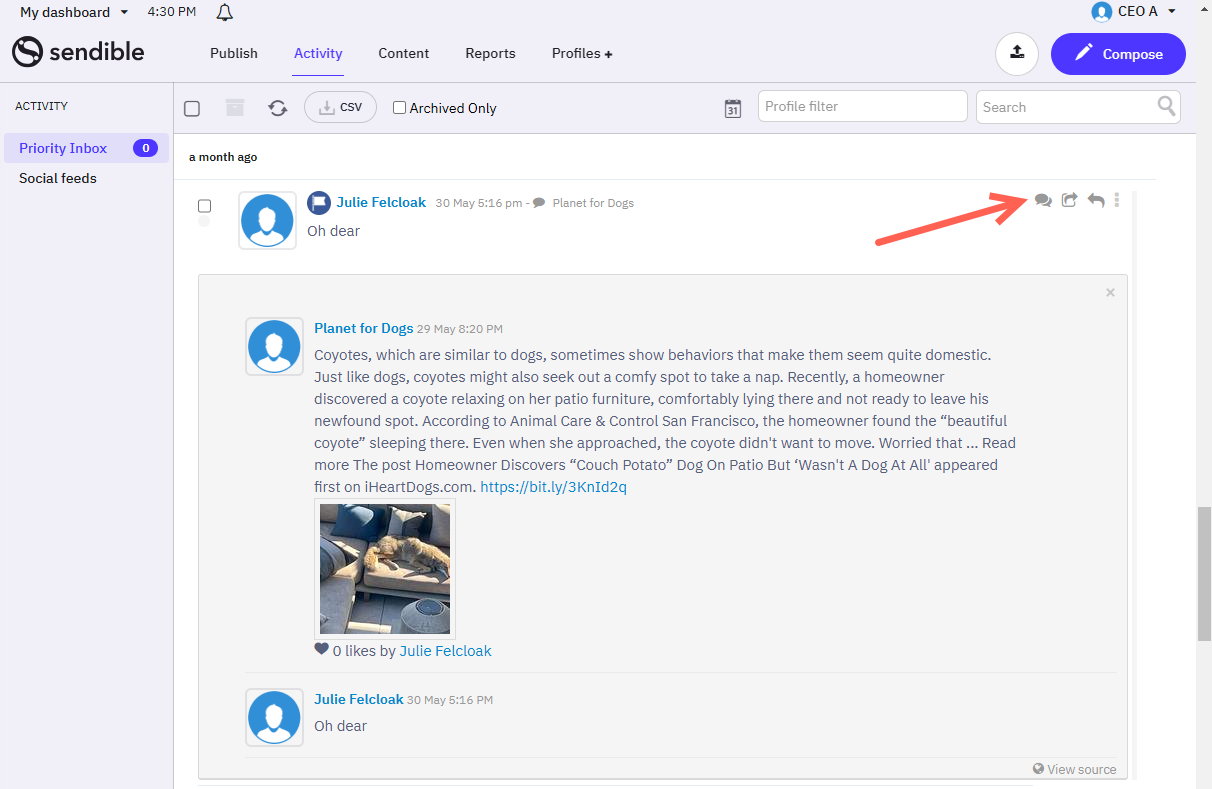Open the bit.ly/3KnId2q link
Screen dimensions: 1212x789
(x=553, y=487)
